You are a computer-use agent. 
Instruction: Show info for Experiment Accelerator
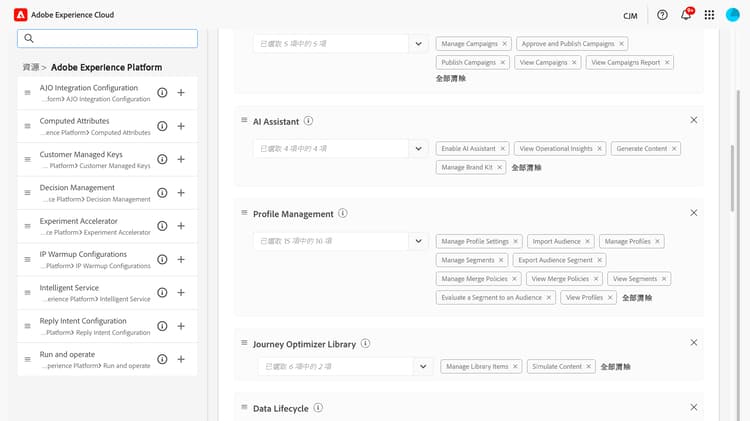click(162, 226)
